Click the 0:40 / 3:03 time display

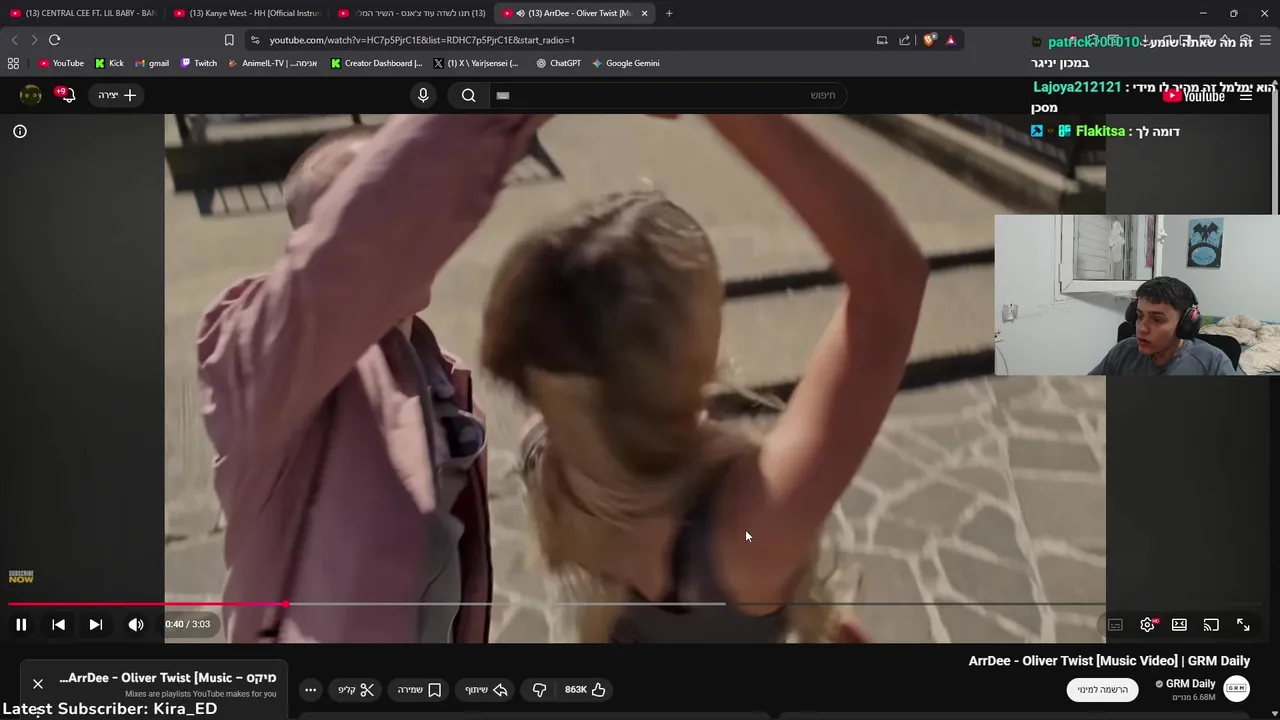point(187,624)
